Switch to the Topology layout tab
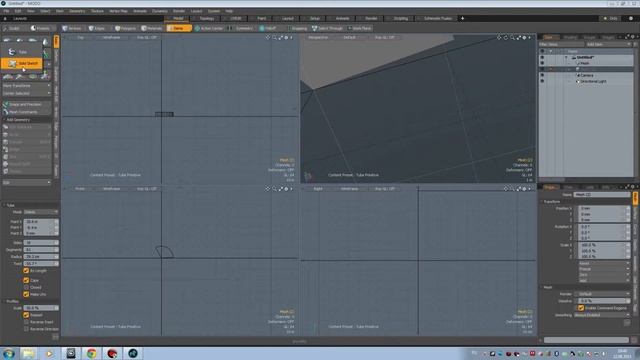Screen dimensions: 640x360 pos(207,18)
